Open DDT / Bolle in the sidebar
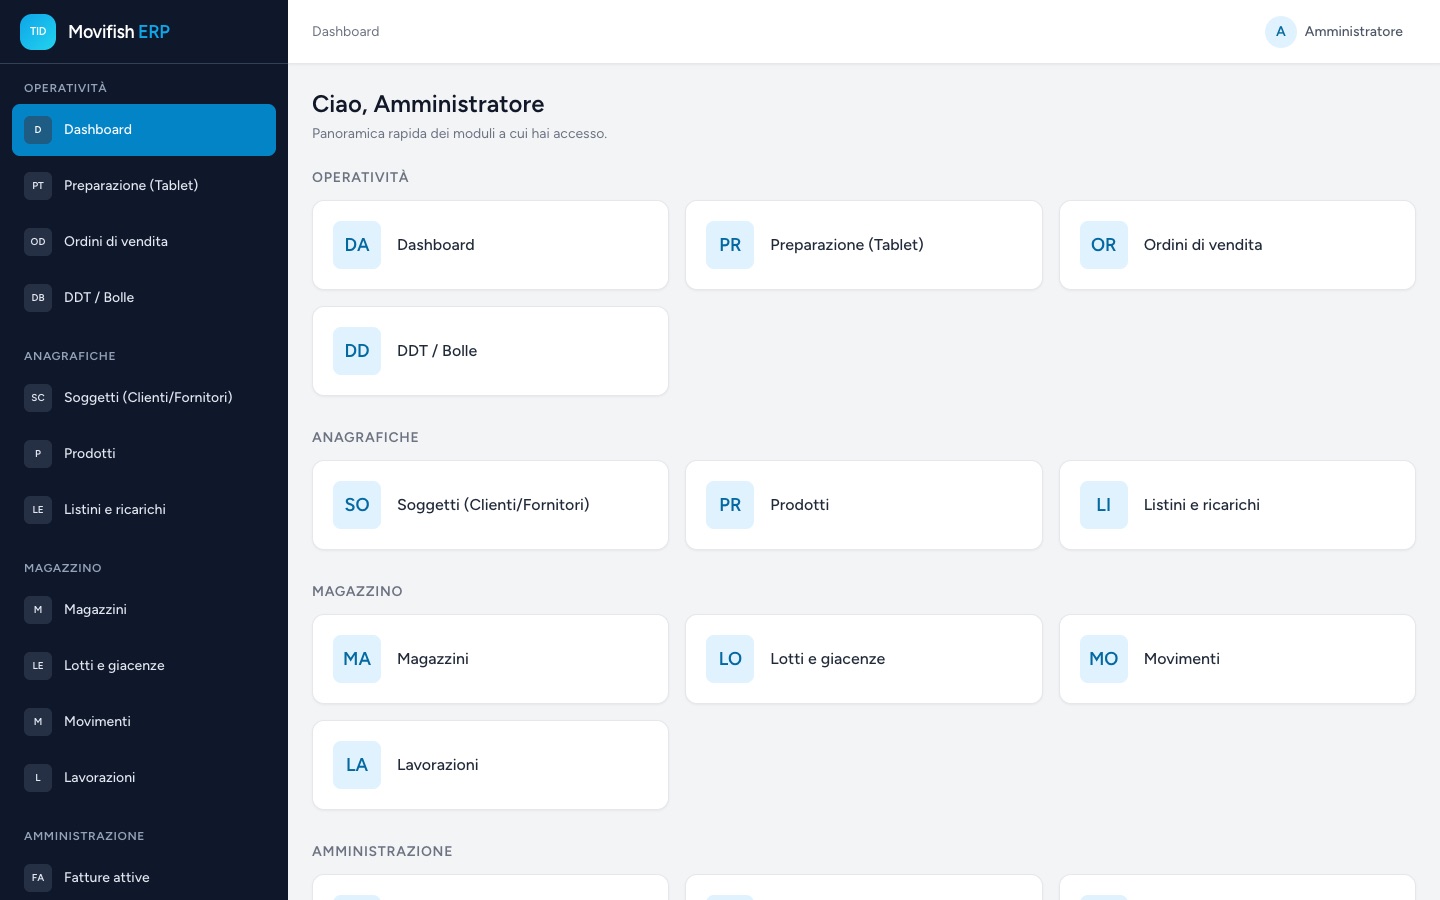This screenshot has height=900, width=1440. pos(144,298)
